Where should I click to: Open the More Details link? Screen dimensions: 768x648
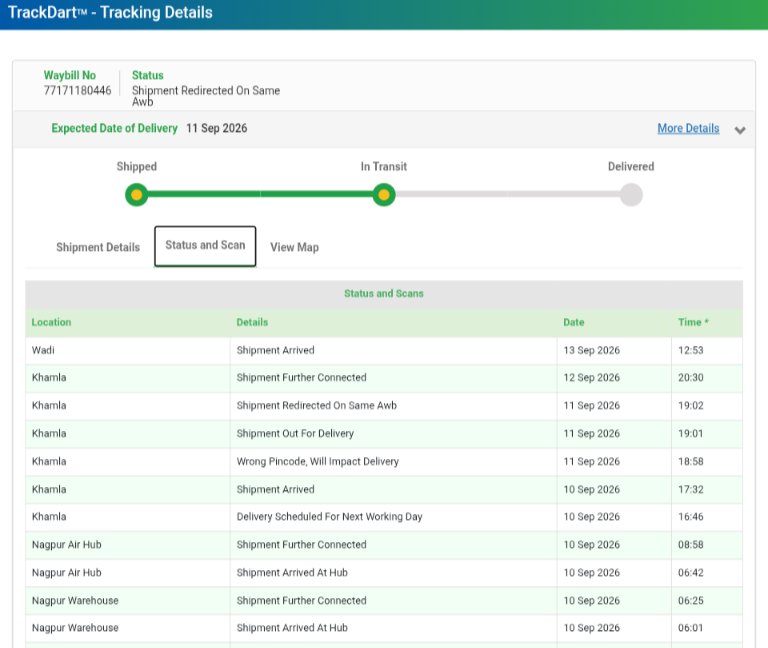[x=688, y=128]
